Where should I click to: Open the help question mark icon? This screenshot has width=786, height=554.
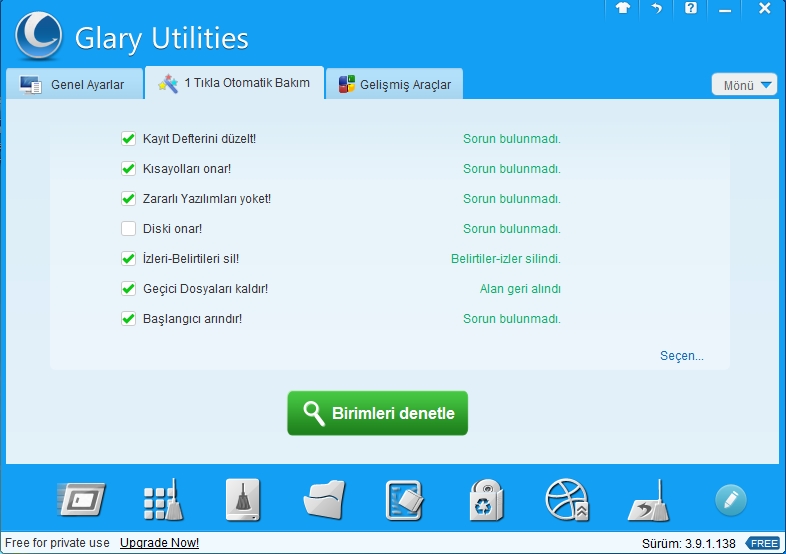pos(691,8)
